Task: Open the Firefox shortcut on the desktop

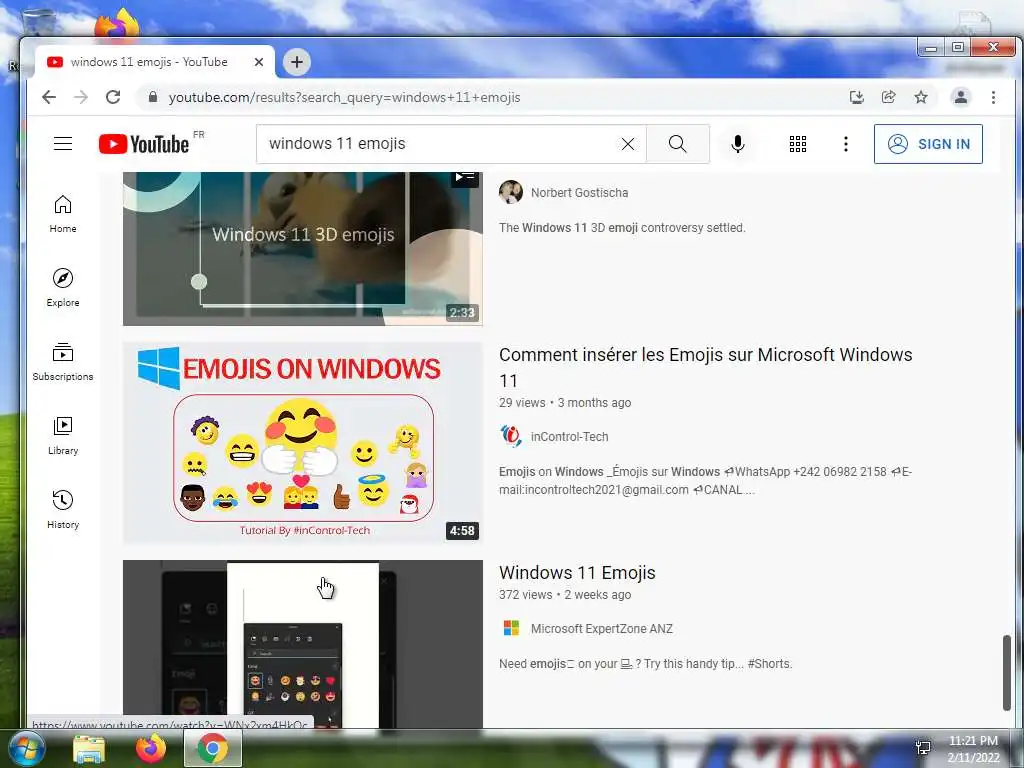Action: point(118,24)
